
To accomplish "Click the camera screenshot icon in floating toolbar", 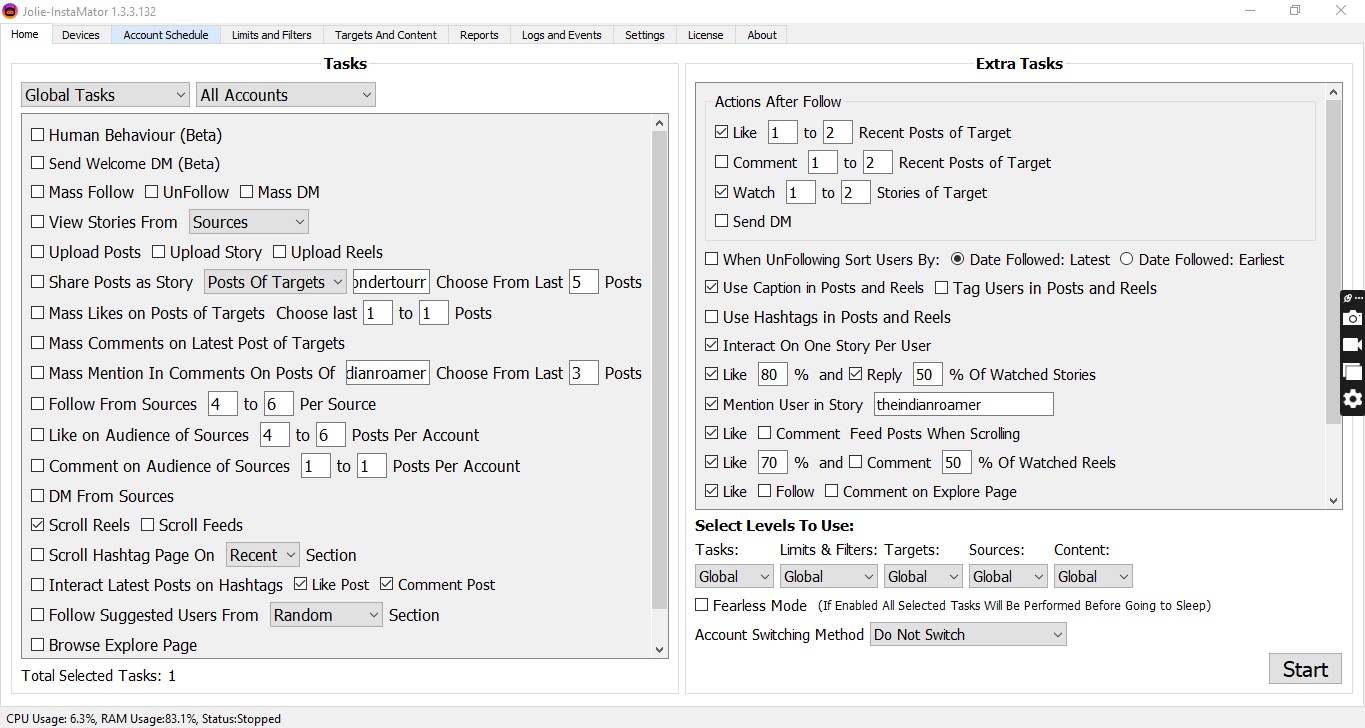I will (x=1352, y=318).
